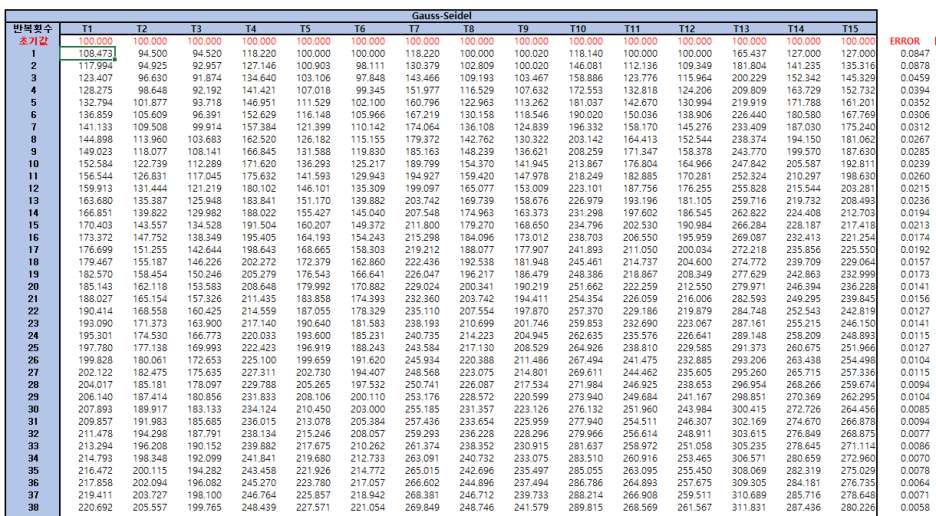This screenshot has height=516, width=936.
Task: Click the error value 0.0058
Action: [915, 508]
